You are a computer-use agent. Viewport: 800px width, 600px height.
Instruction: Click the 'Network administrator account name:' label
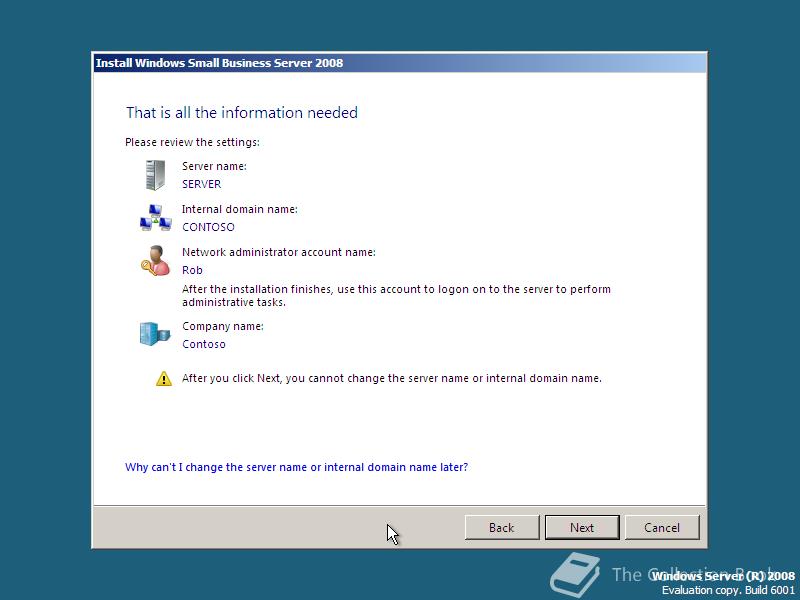[x=279, y=252]
